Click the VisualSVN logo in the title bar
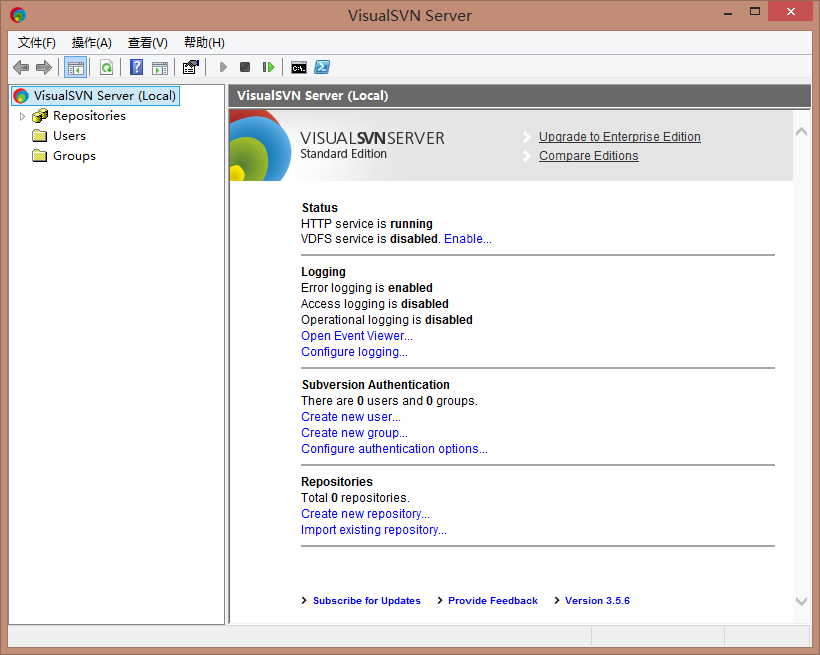Screen dimensions: 820x655 coord(18,15)
